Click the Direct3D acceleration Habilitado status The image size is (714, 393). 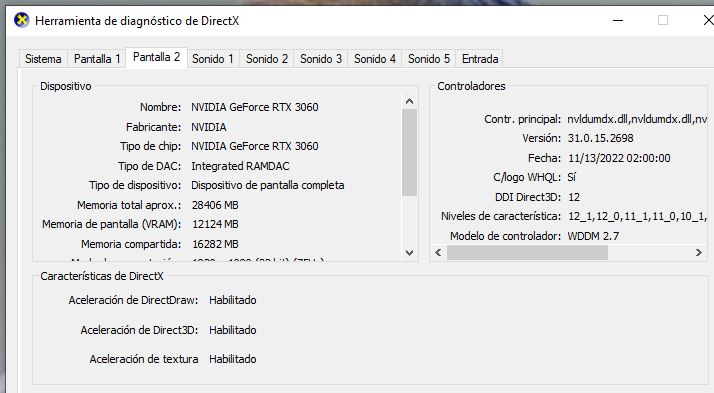pyautogui.click(x=233, y=330)
